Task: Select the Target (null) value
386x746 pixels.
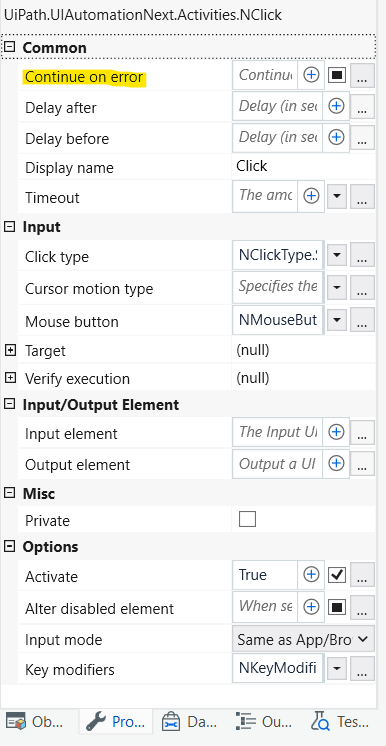Action: click(253, 351)
